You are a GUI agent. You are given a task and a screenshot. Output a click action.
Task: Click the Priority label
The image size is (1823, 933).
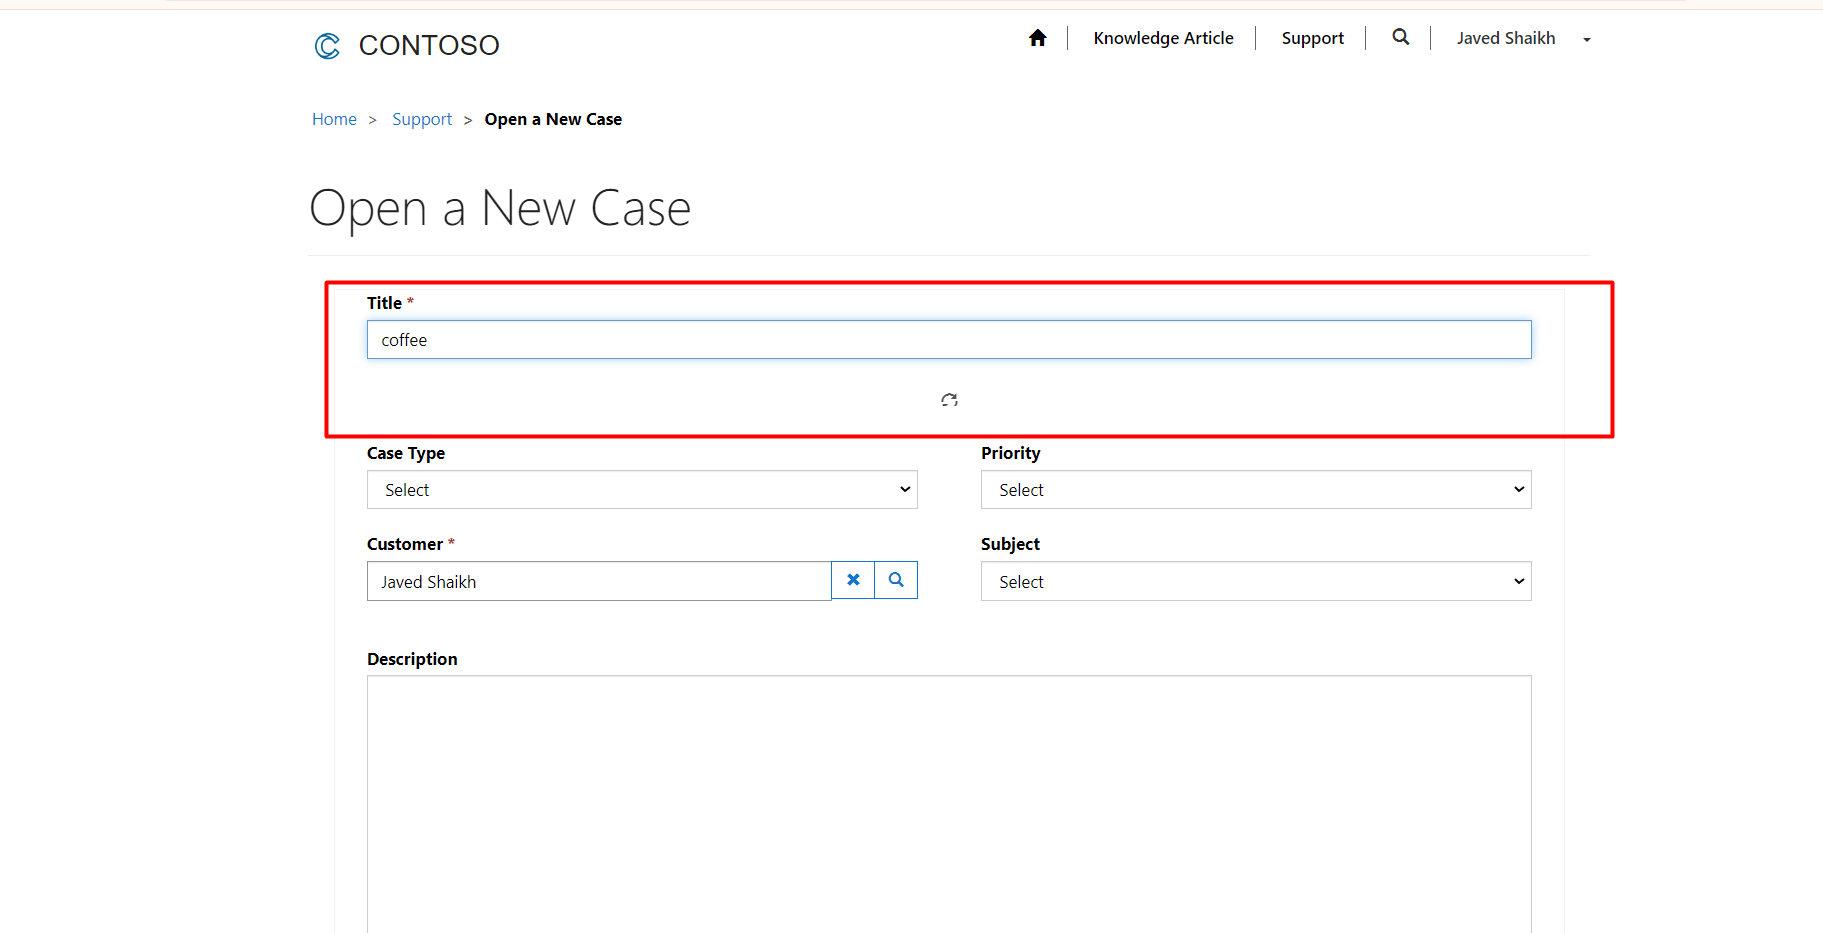(1010, 453)
